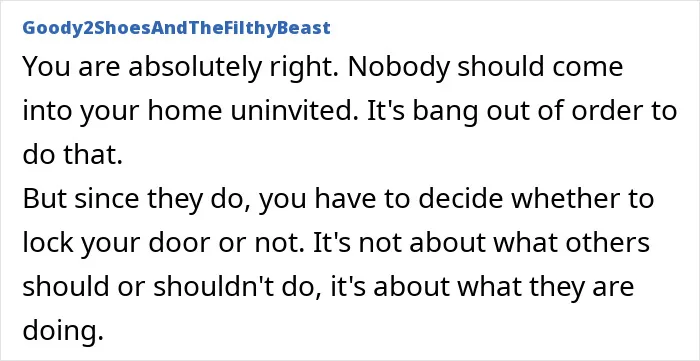Image resolution: width=700 pixels, height=361 pixels.
Task: Click the word "uninvited" in second line
Action: coord(294,111)
